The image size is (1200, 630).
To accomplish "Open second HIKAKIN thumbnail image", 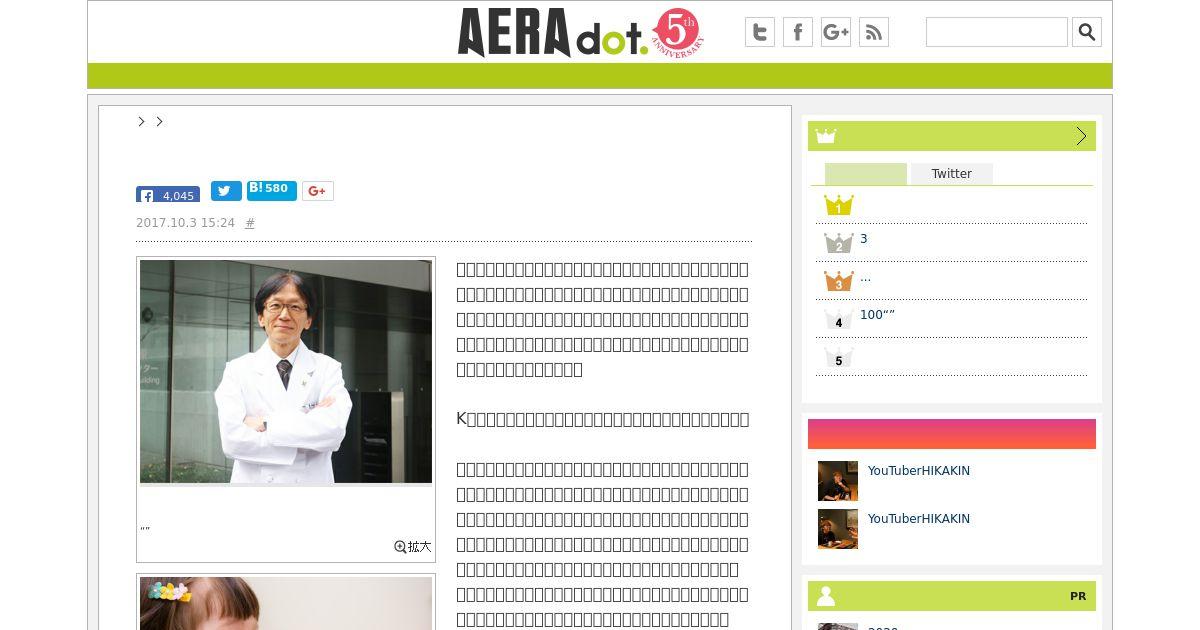I will tap(838, 529).
